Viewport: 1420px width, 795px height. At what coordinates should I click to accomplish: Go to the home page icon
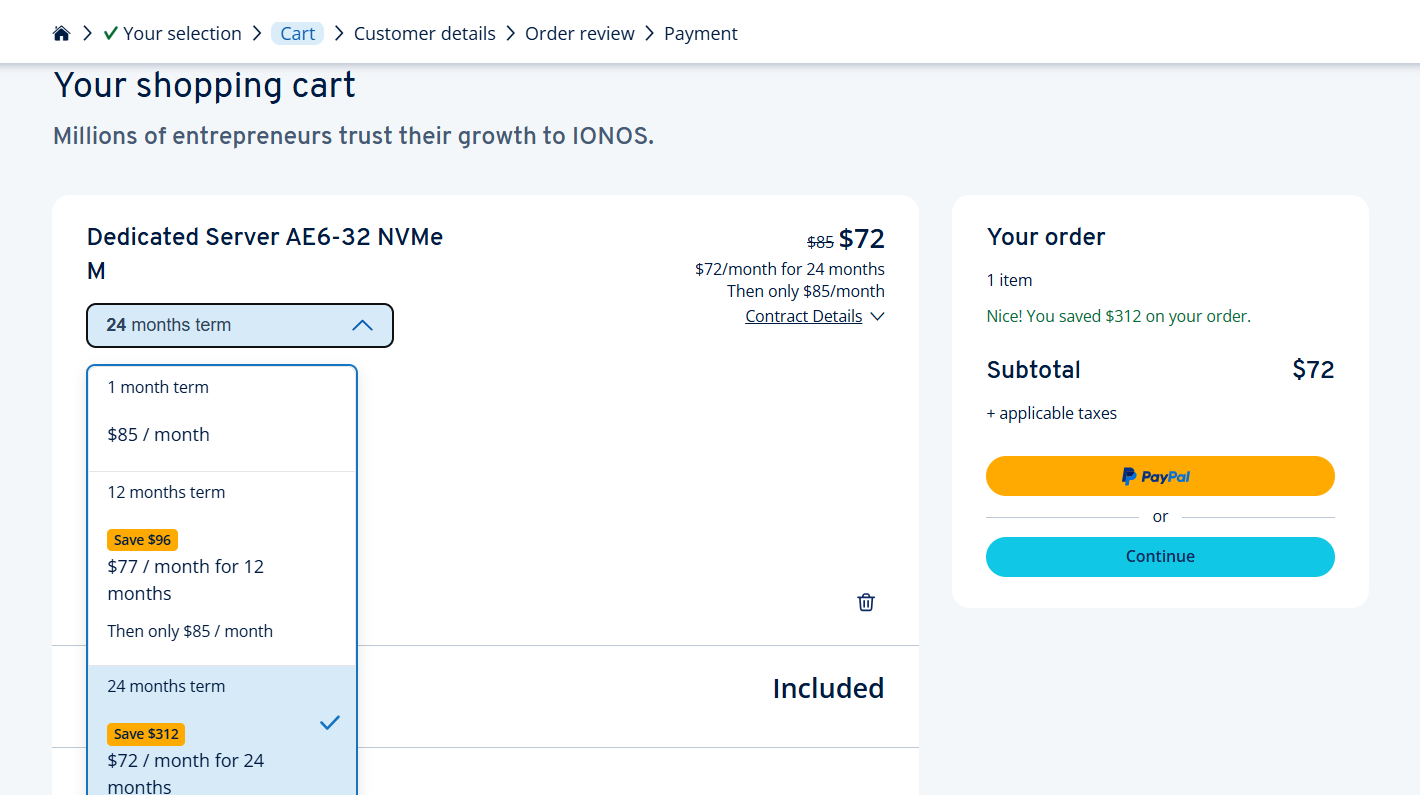(x=62, y=33)
